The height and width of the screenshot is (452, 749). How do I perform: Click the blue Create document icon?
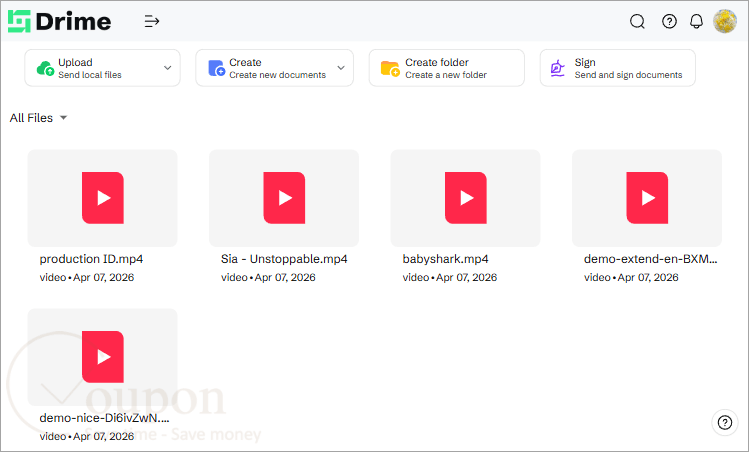[216, 68]
